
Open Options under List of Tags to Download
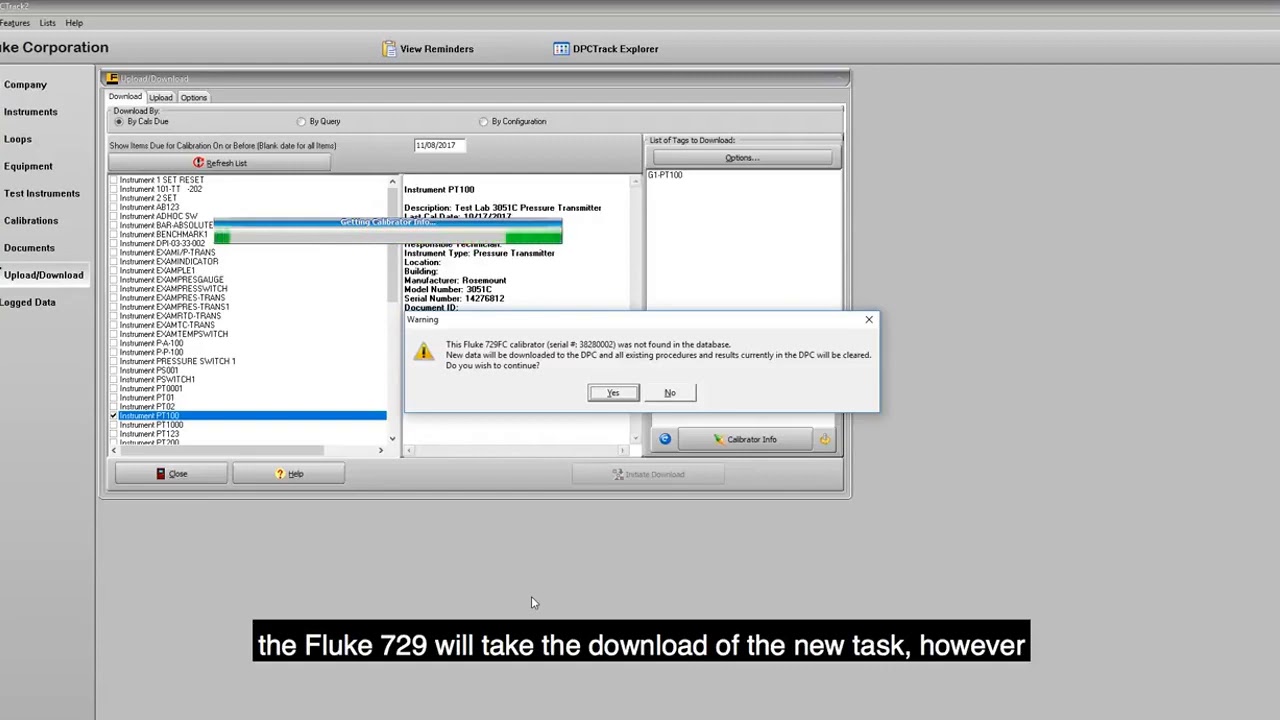click(x=742, y=158)
